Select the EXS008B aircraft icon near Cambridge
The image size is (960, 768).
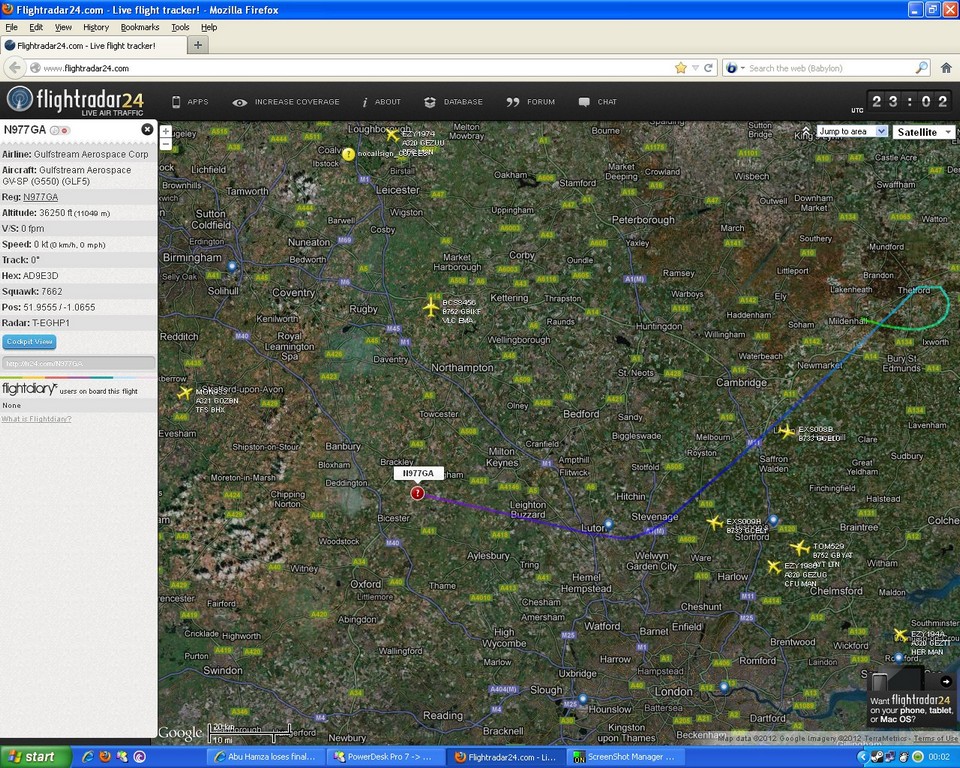click(x=787, y=431)
